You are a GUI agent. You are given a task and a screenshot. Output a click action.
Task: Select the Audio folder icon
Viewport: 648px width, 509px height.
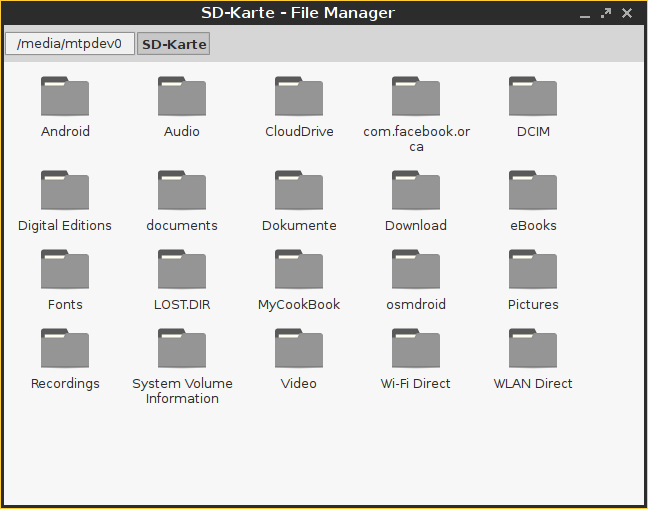[182, 97]
